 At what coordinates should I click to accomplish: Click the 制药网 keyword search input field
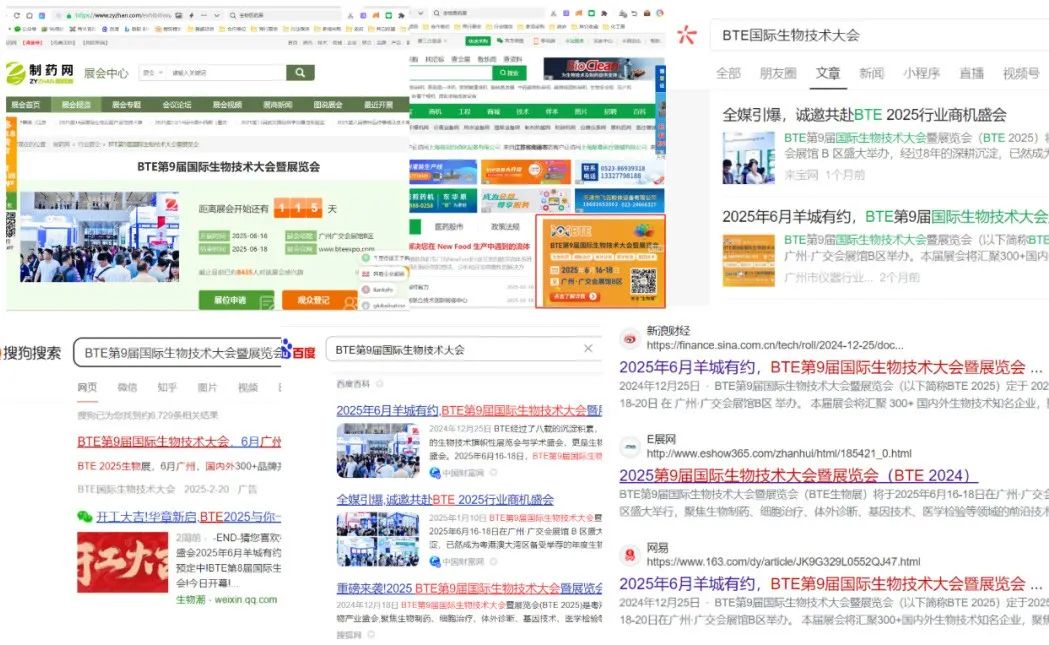pos(226,72)
